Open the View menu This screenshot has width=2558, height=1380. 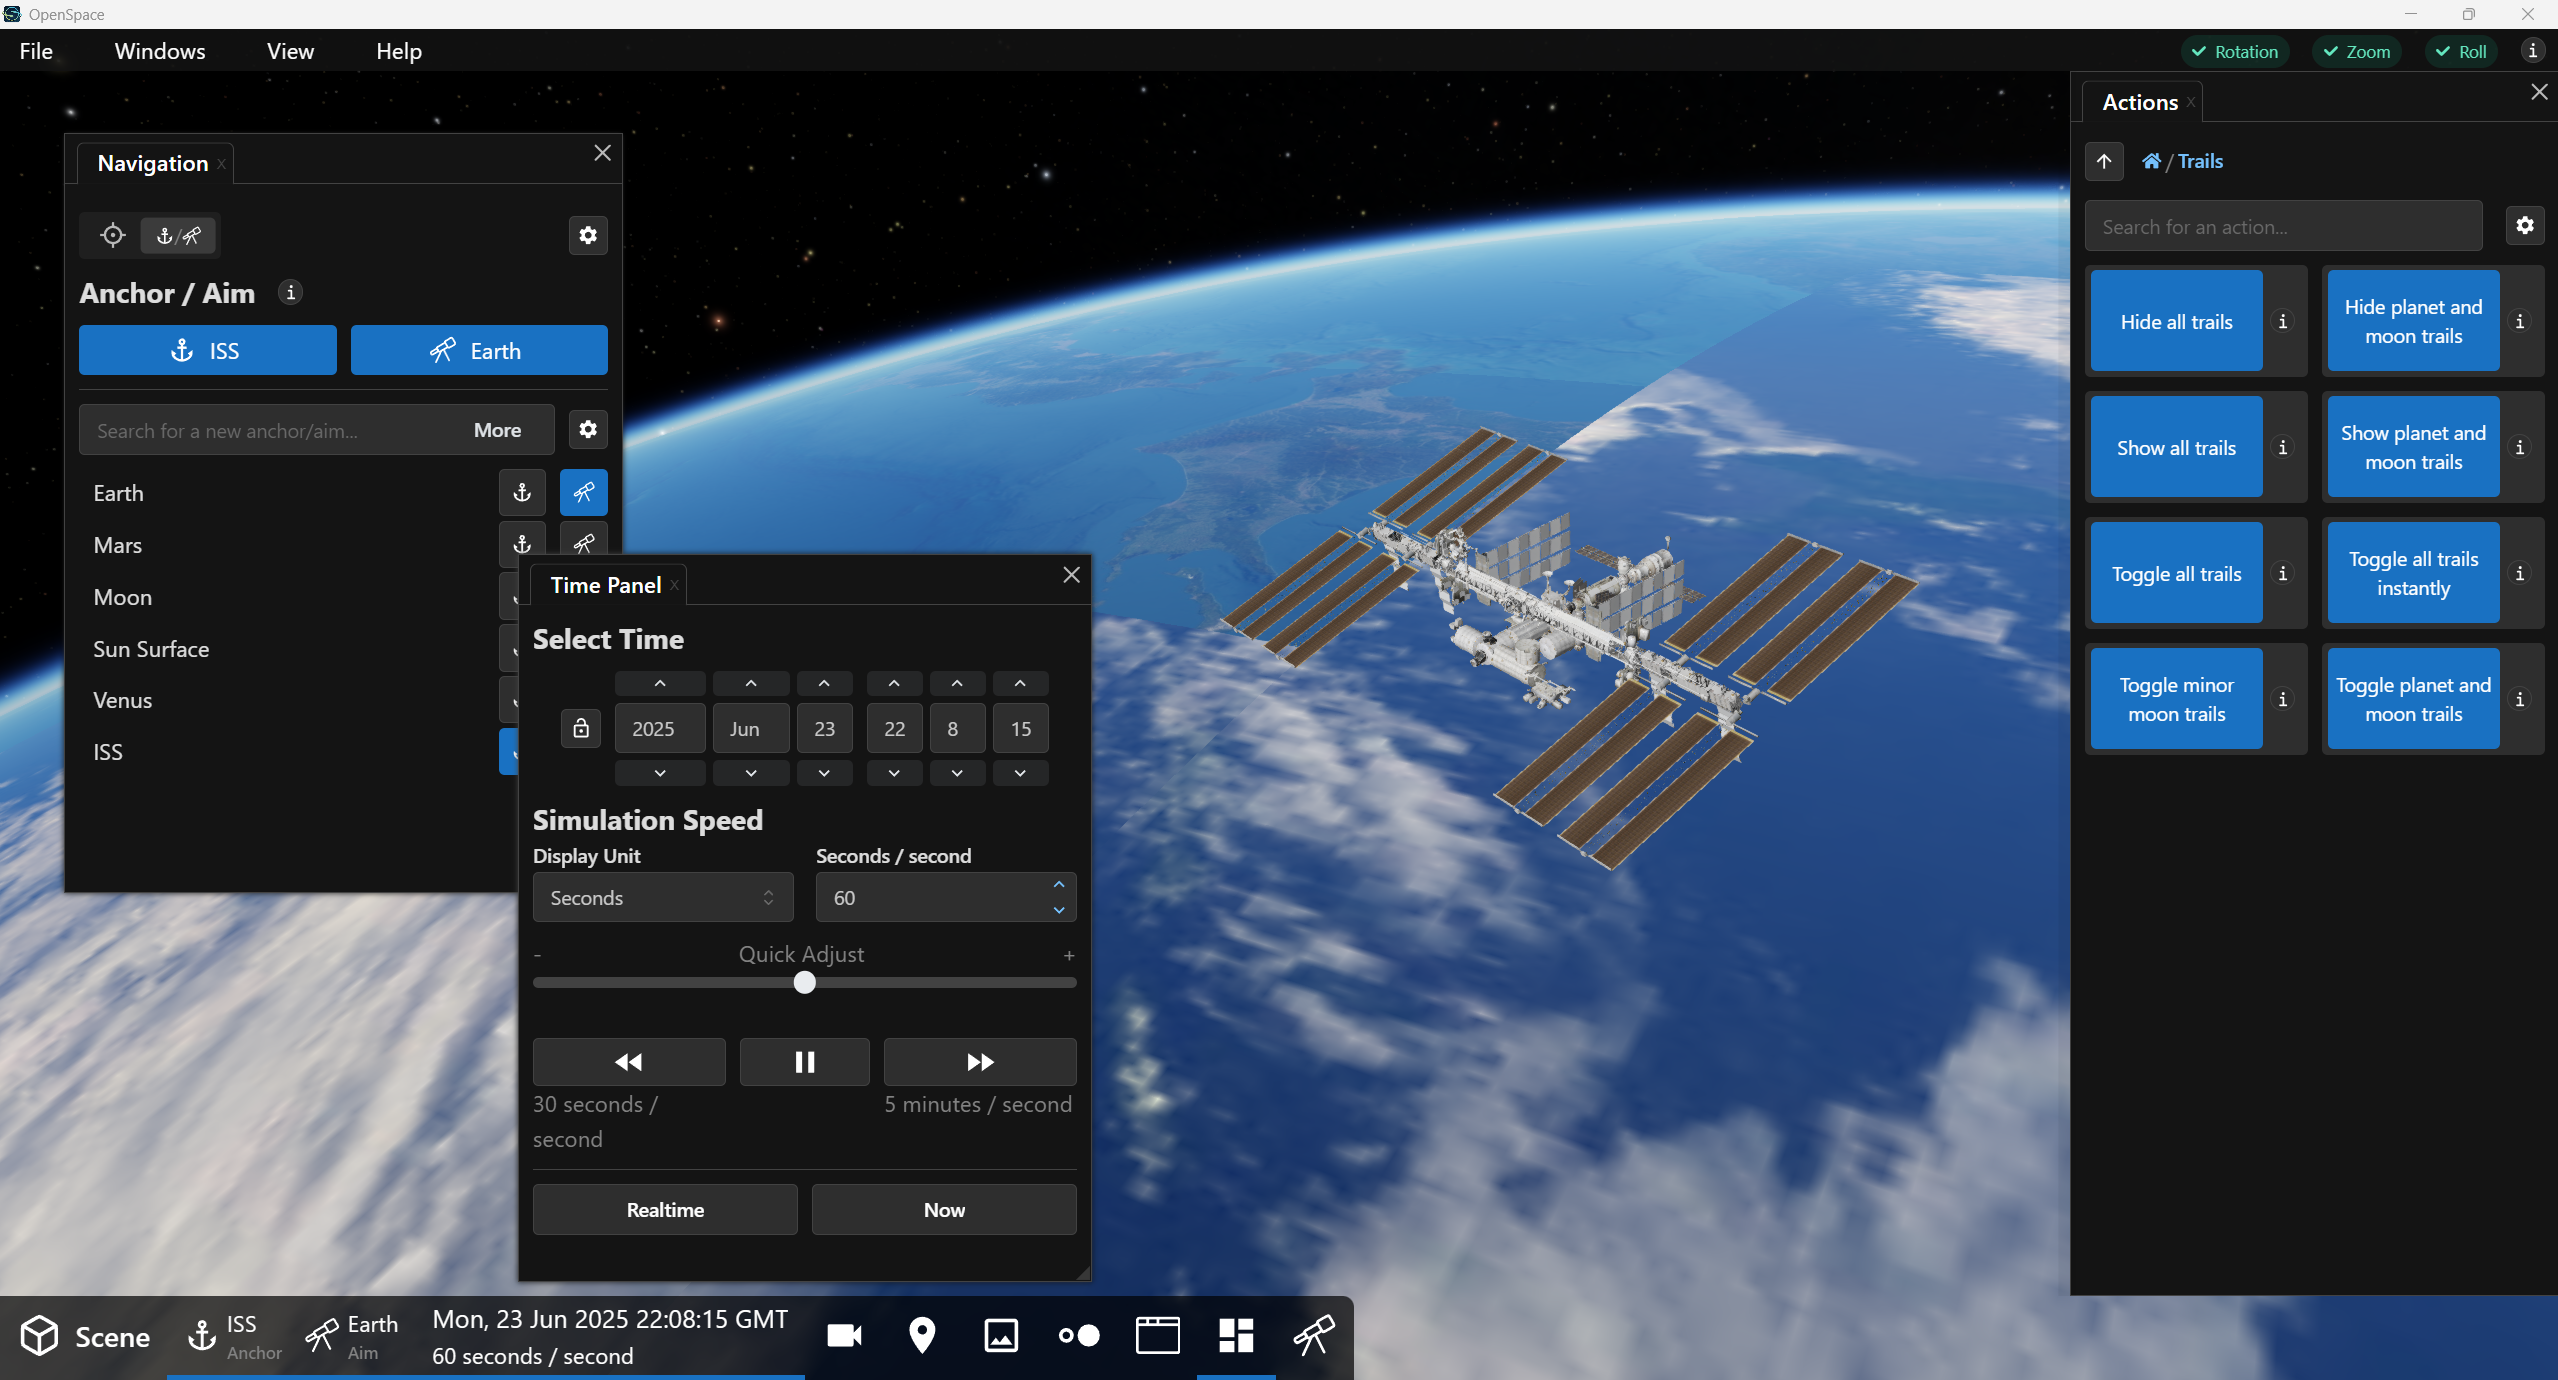[x=290, y=51]
